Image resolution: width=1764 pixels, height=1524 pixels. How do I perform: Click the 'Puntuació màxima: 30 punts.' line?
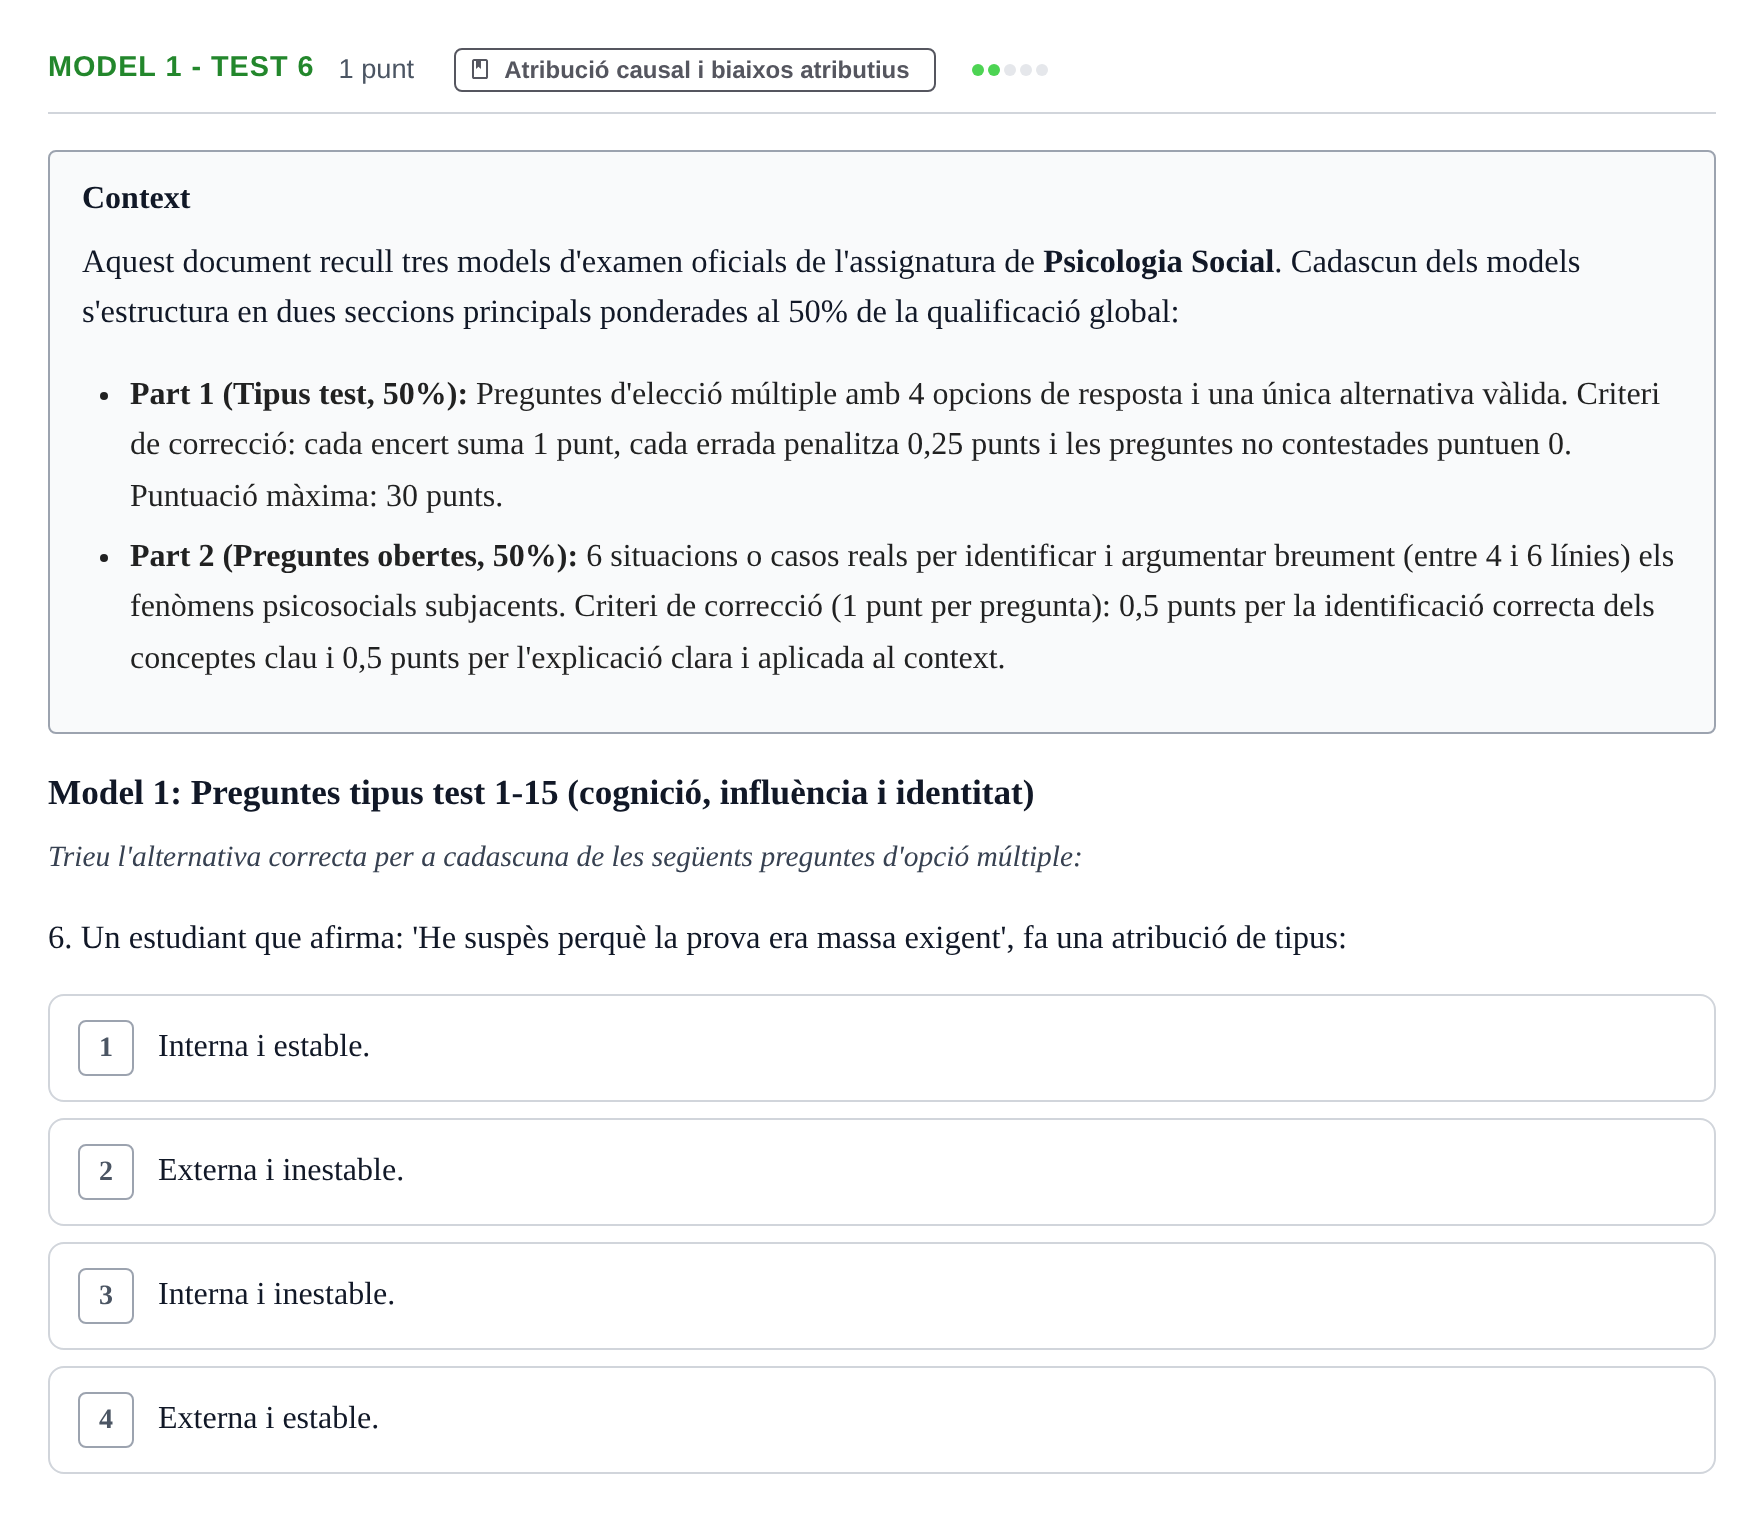(316, 496)
